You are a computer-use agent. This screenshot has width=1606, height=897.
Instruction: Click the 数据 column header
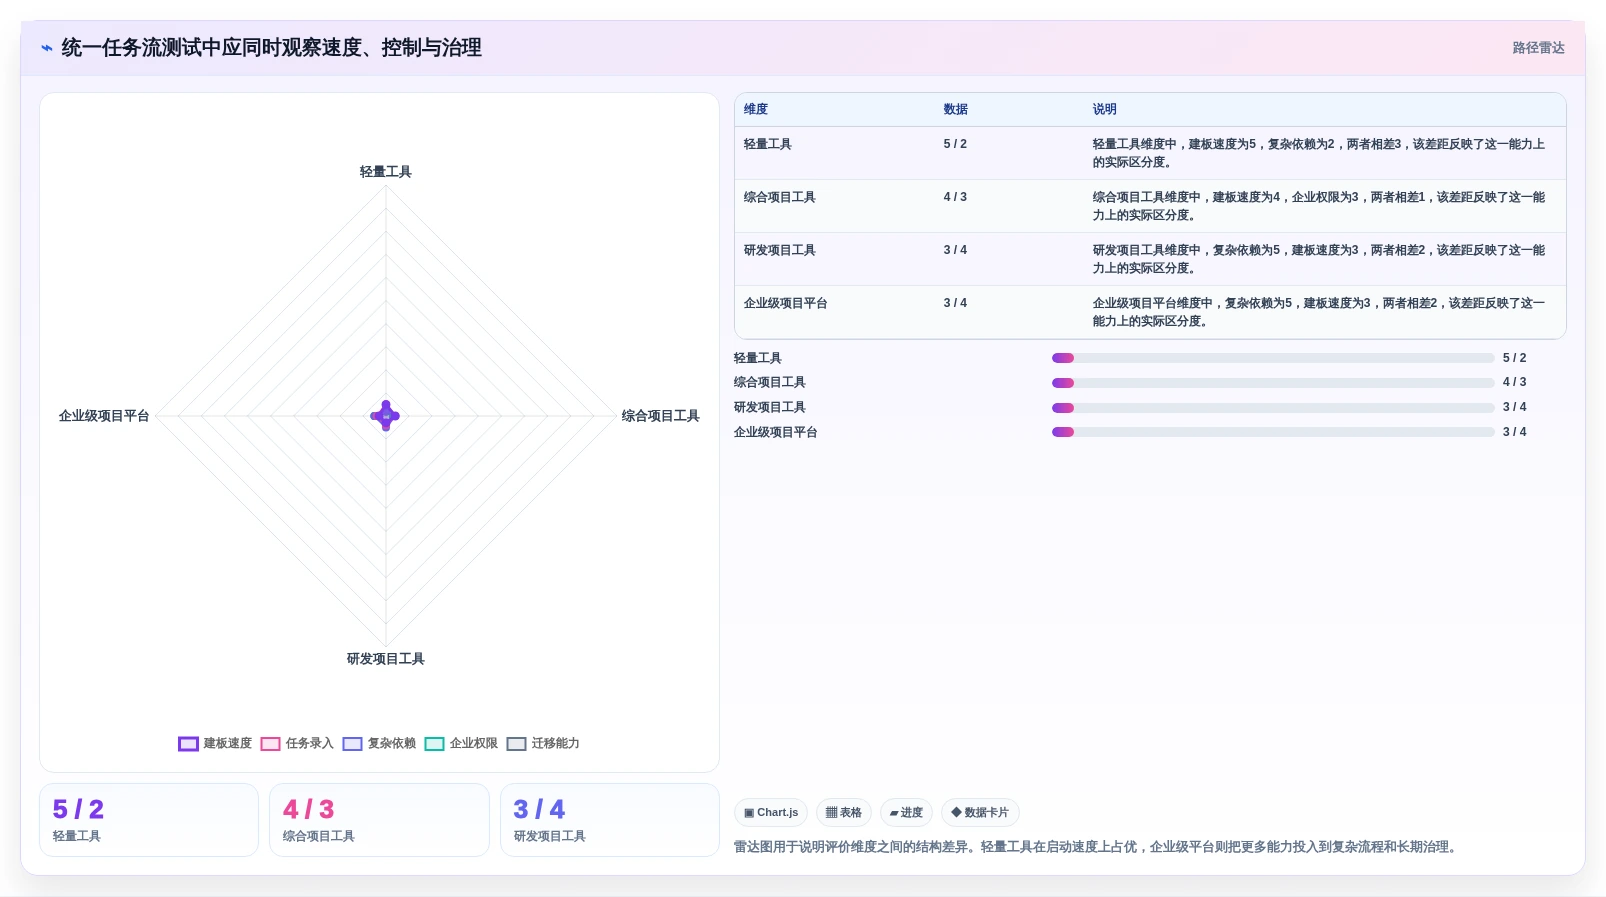[x=956, y=110]
